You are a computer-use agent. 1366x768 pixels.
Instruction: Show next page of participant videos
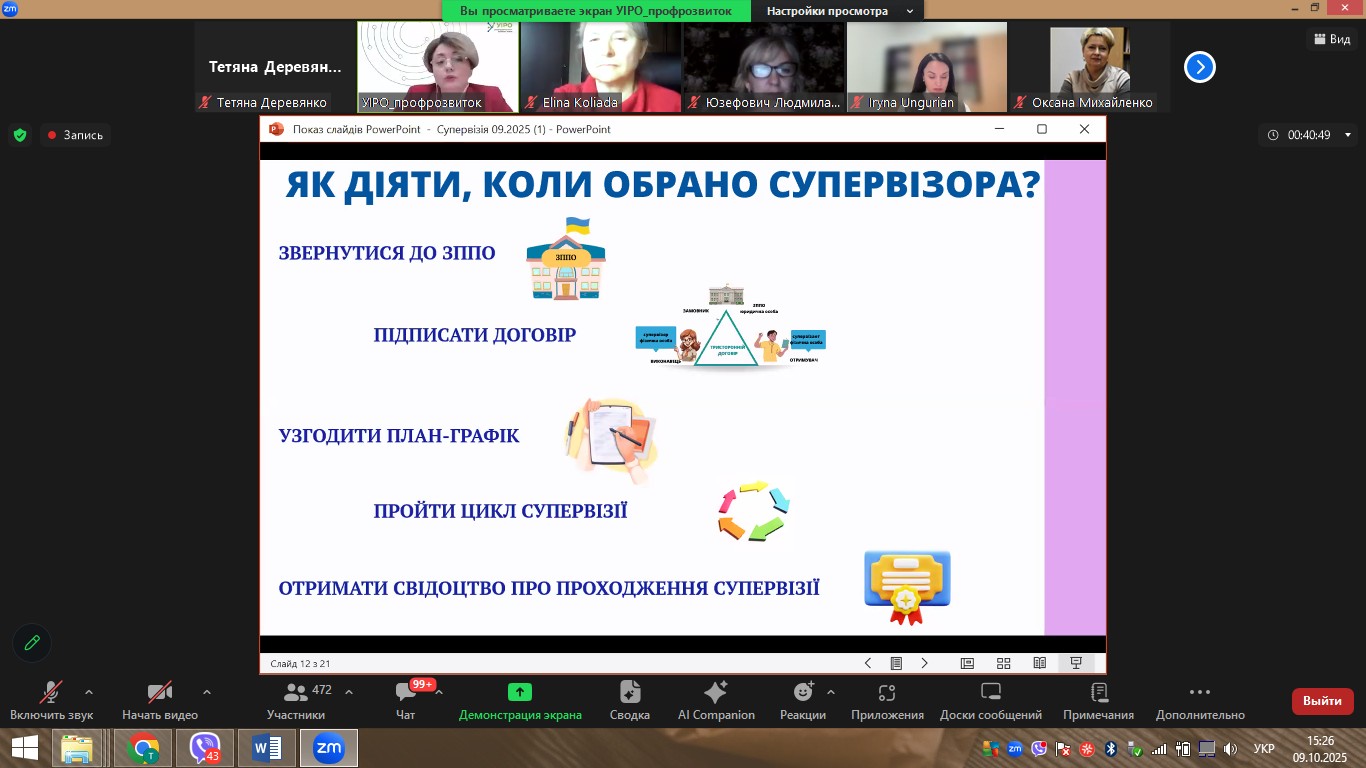click(x=1199, y=67)
